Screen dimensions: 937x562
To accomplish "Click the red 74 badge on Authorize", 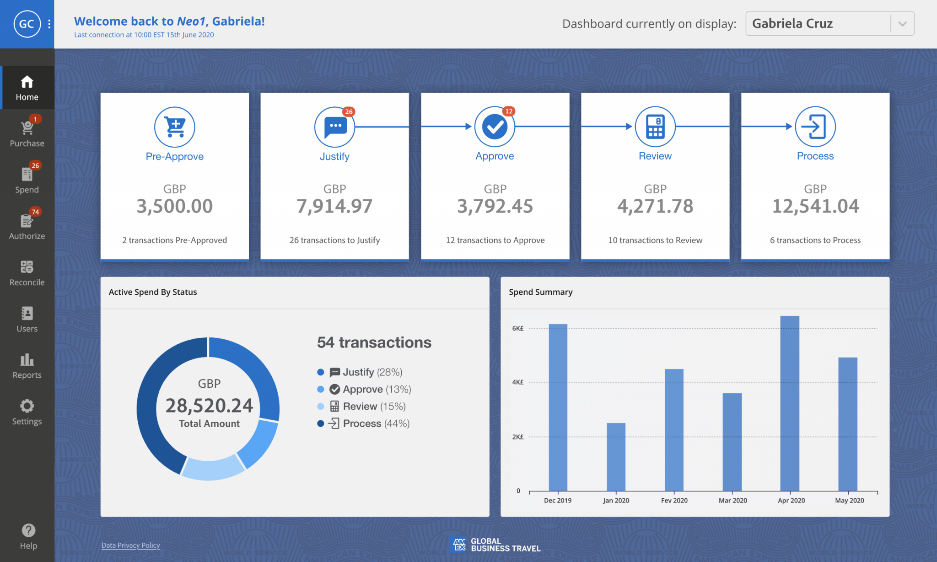I will pyautogui.click(x=35, y=212).
